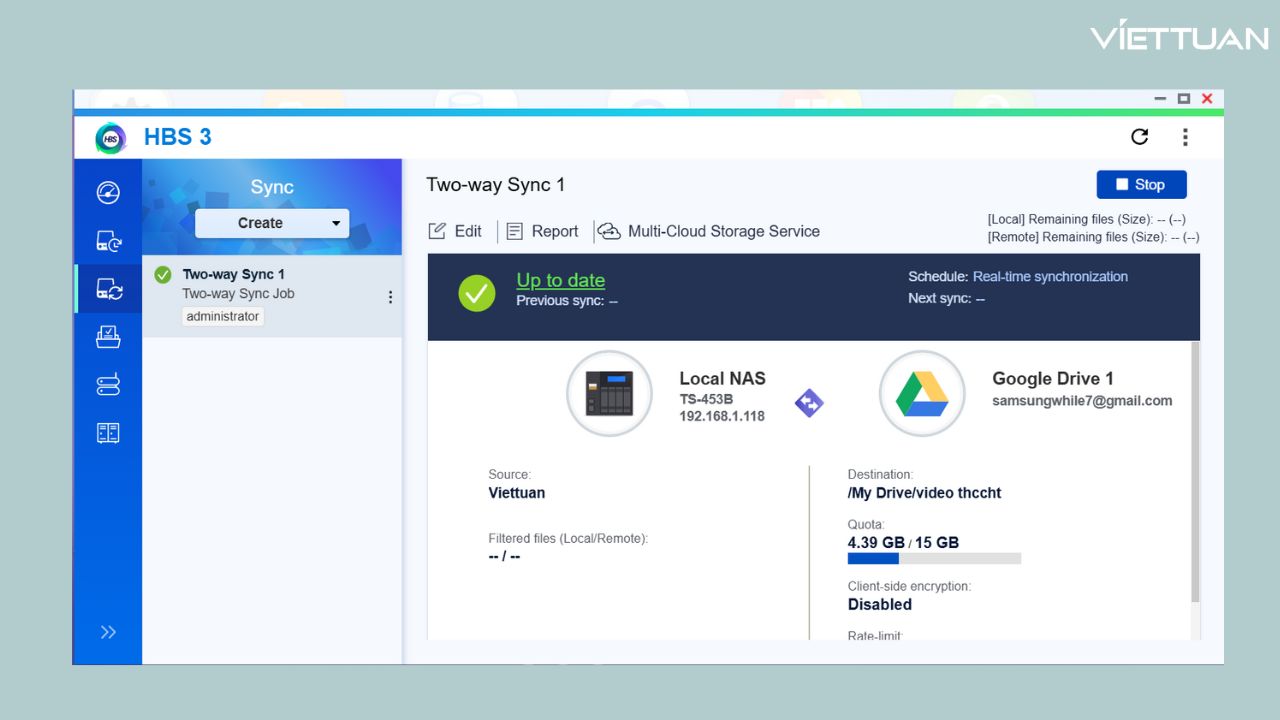1280x720 pixels.
Task: Open Two-way Sync 1 job options menu
Action: click(390, 297)
